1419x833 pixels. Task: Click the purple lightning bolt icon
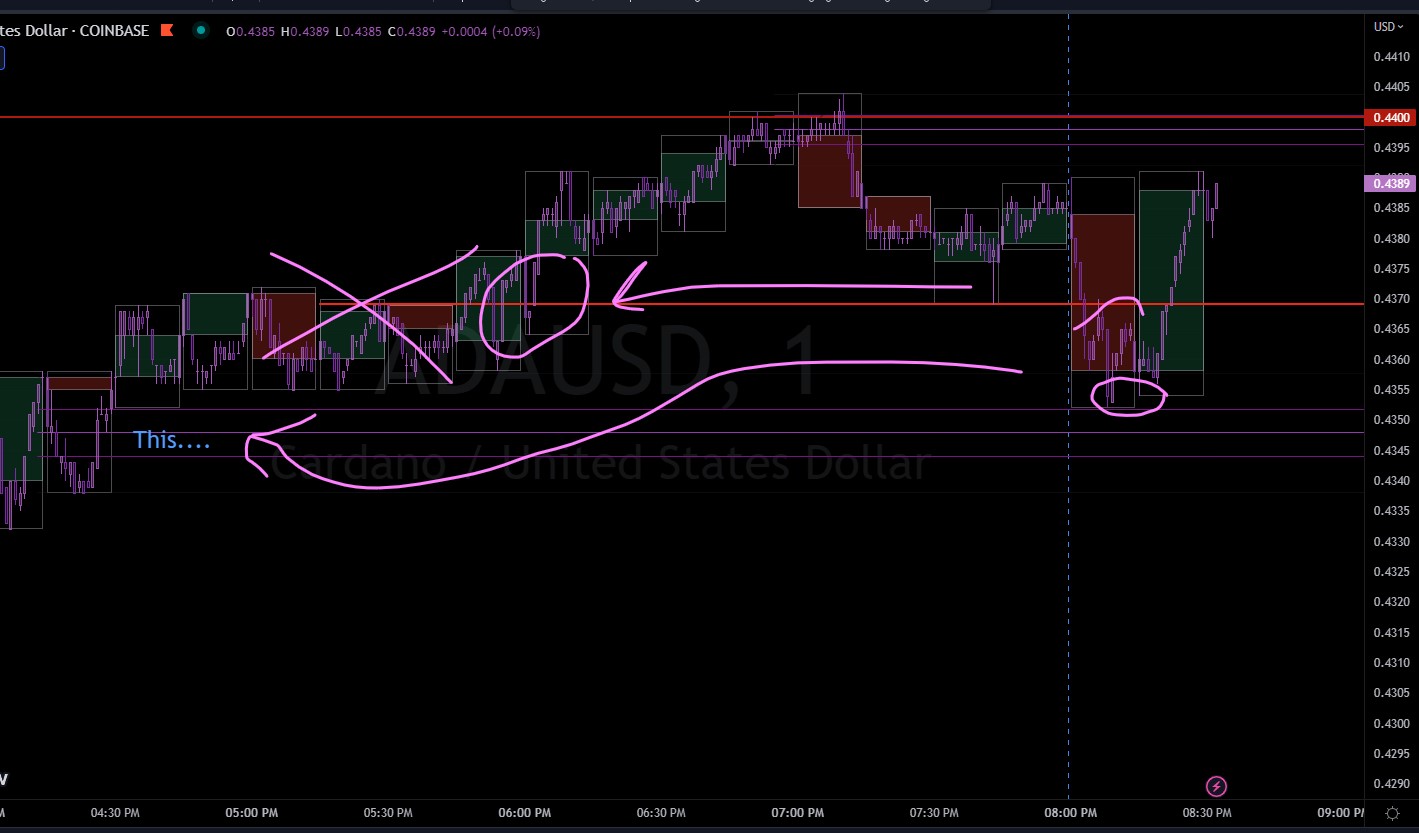pyautogui.click(x=1217, y=786)
